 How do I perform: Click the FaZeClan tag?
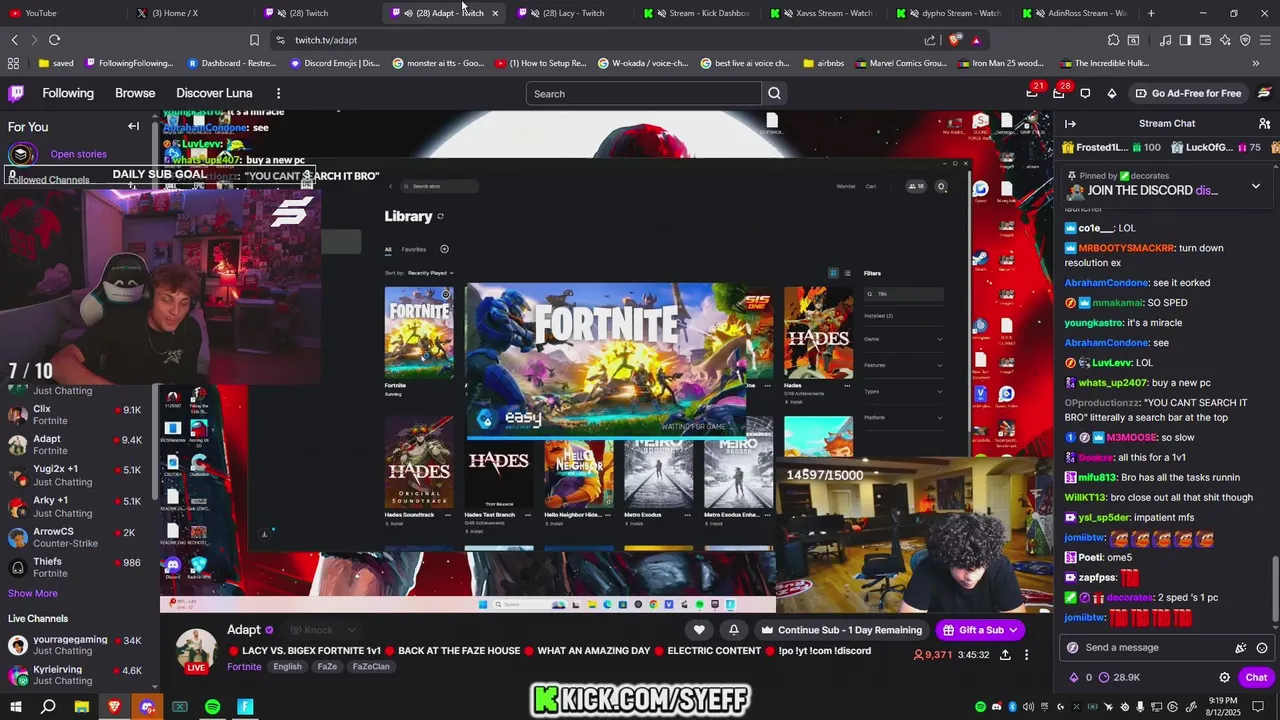(x=370, y=667)
